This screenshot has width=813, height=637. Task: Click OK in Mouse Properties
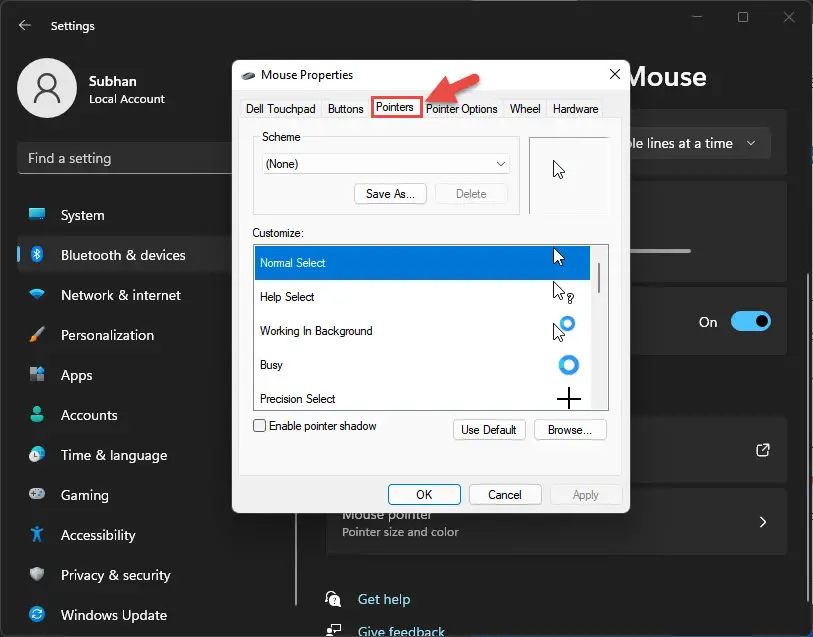tap(424, 494)
